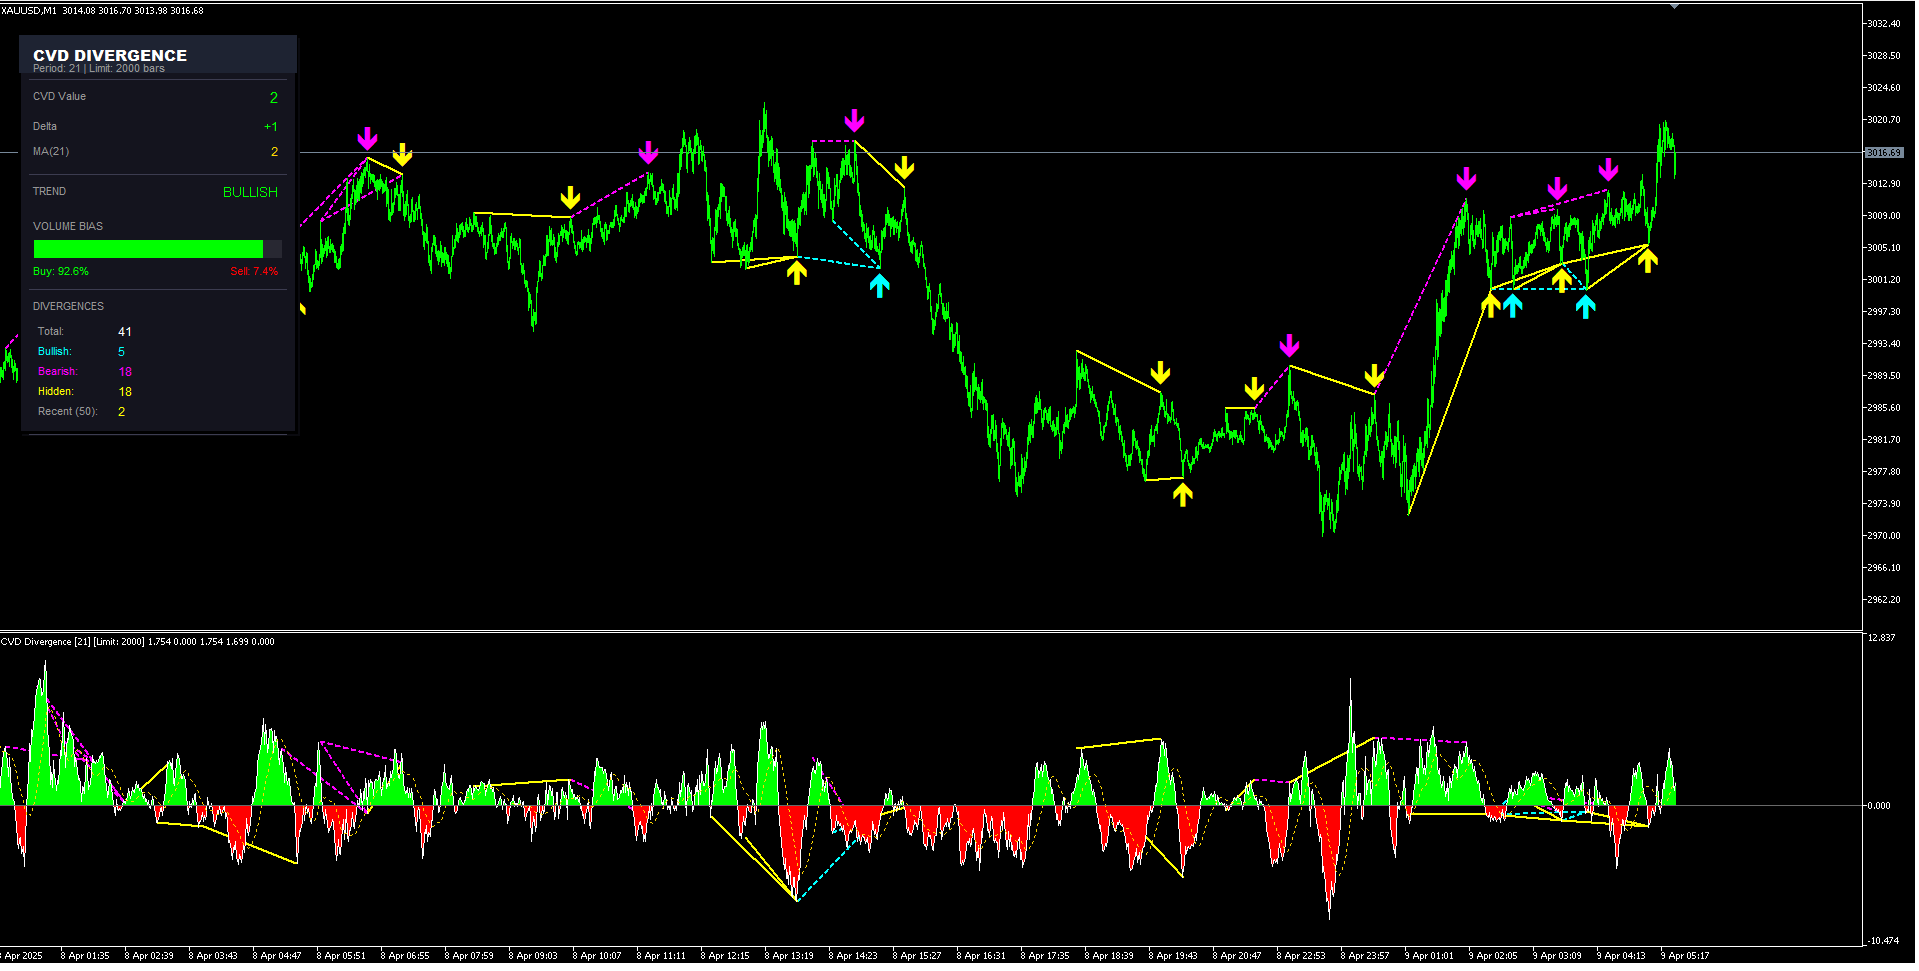Click the 3032.40 price scale label
The image size is (1919, 971).
click(1885, 24)
